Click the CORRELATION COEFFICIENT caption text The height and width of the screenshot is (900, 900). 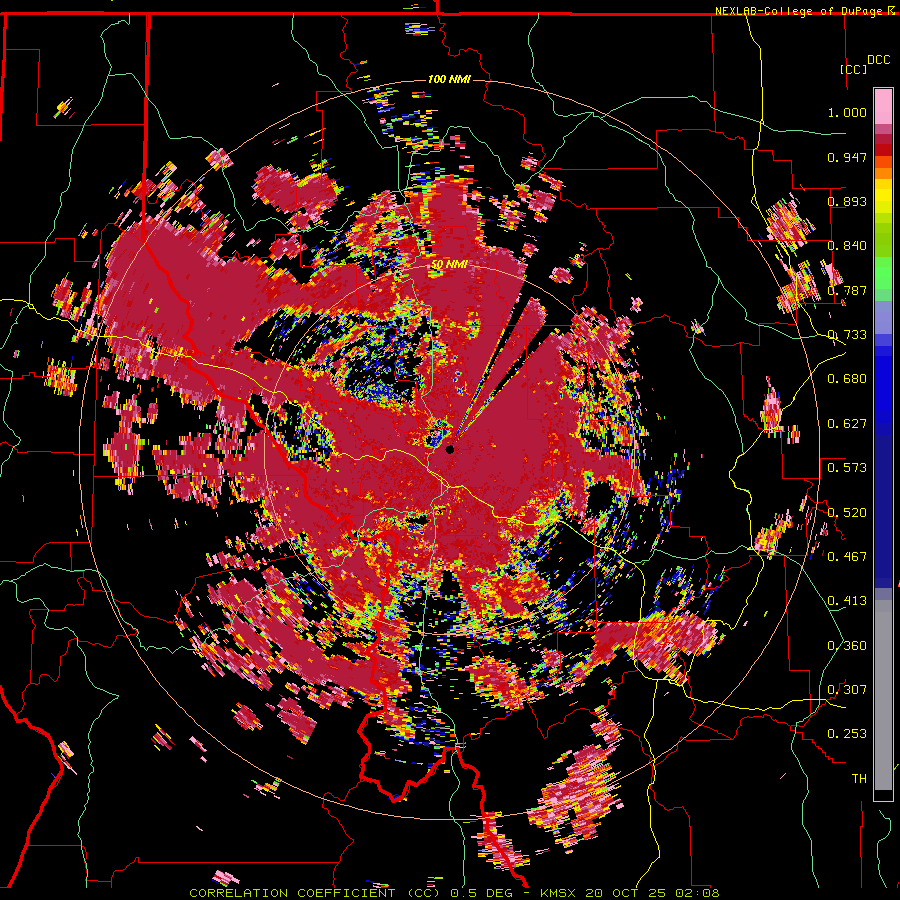tap(292, 893)
